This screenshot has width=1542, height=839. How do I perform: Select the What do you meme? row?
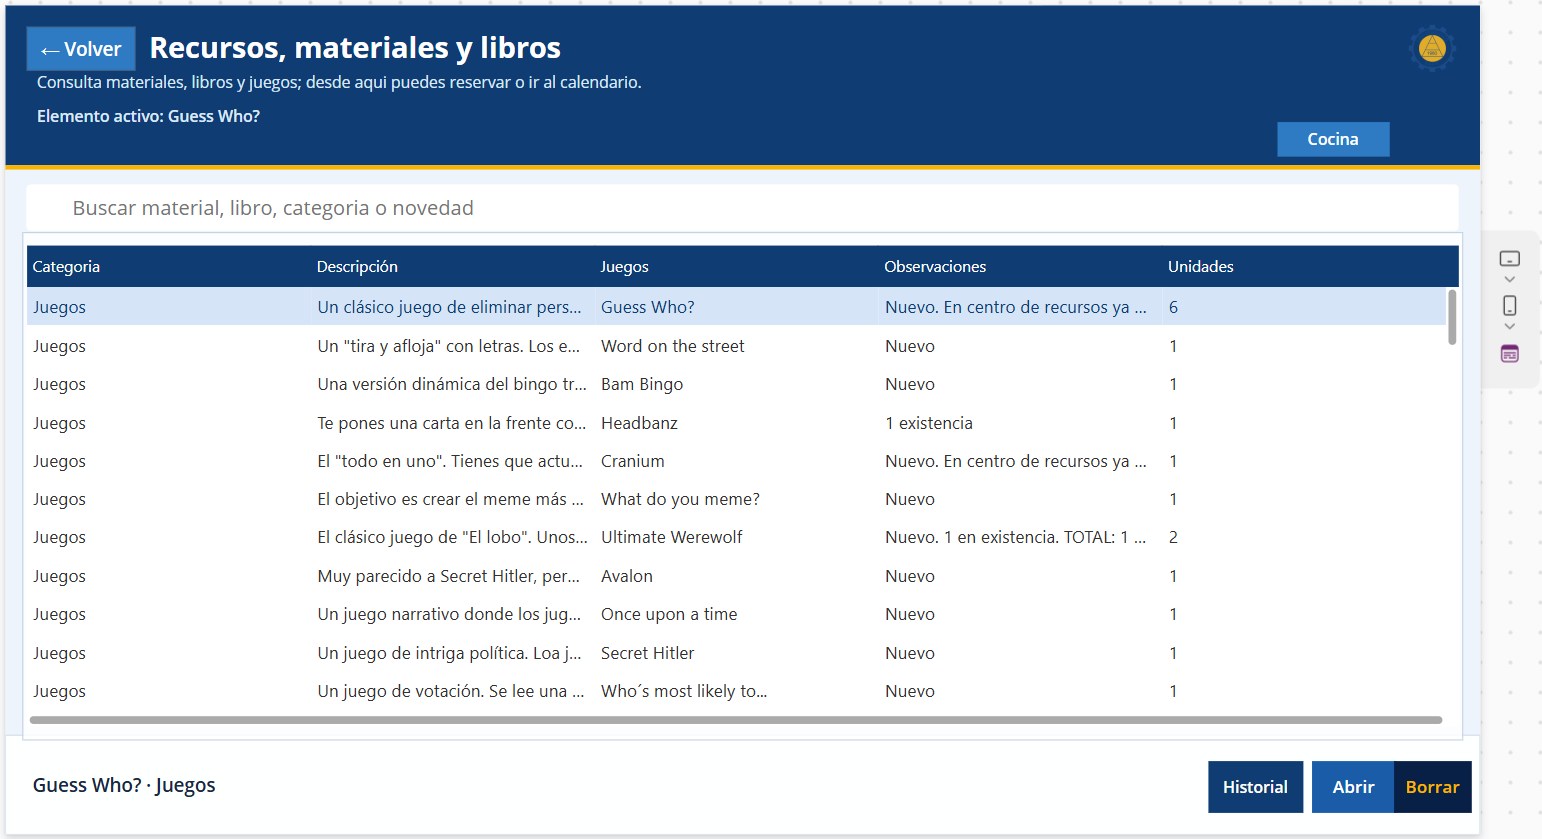(x=736, y=499)
